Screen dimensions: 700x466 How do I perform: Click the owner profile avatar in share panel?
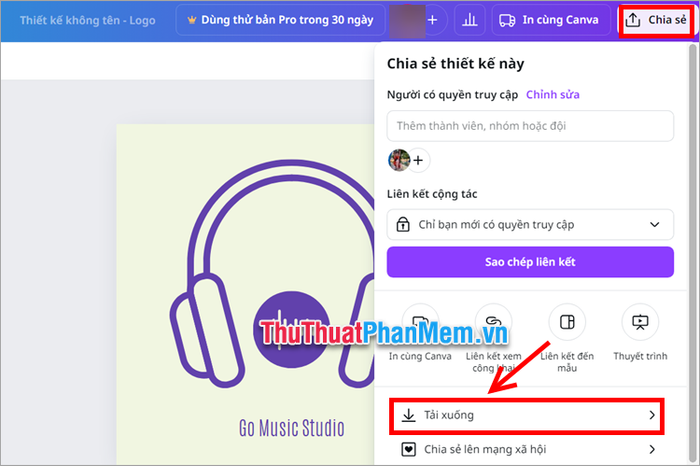point(399,160)
